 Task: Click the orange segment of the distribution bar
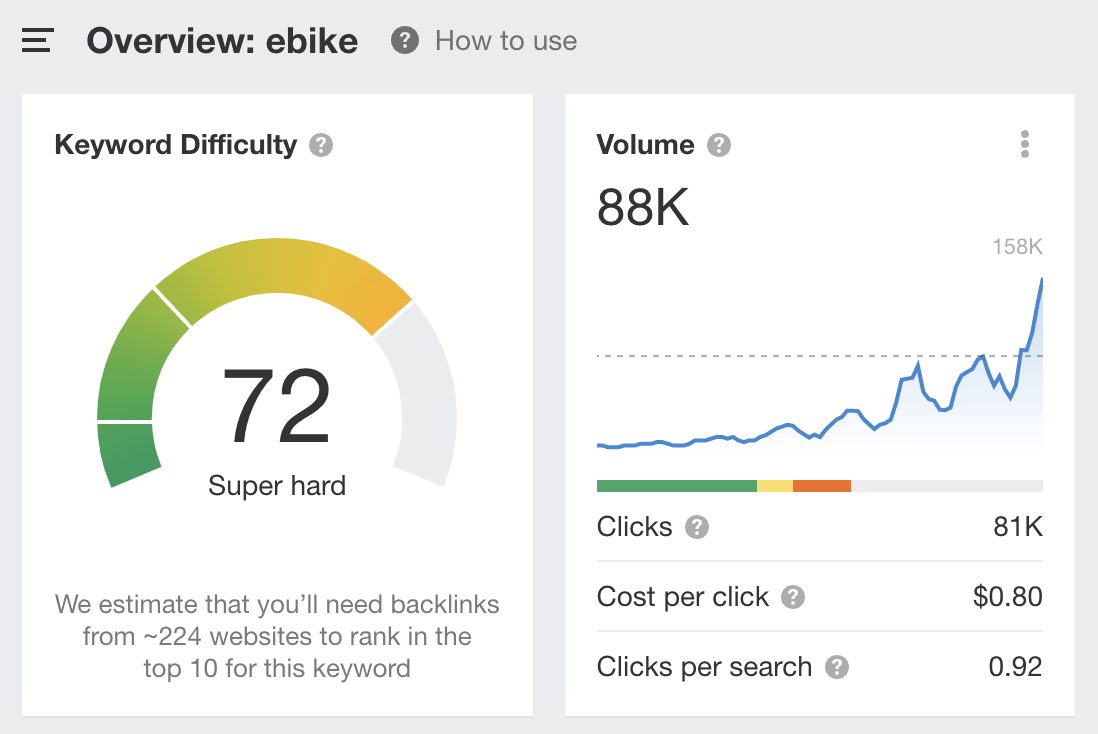click(822, 485)
